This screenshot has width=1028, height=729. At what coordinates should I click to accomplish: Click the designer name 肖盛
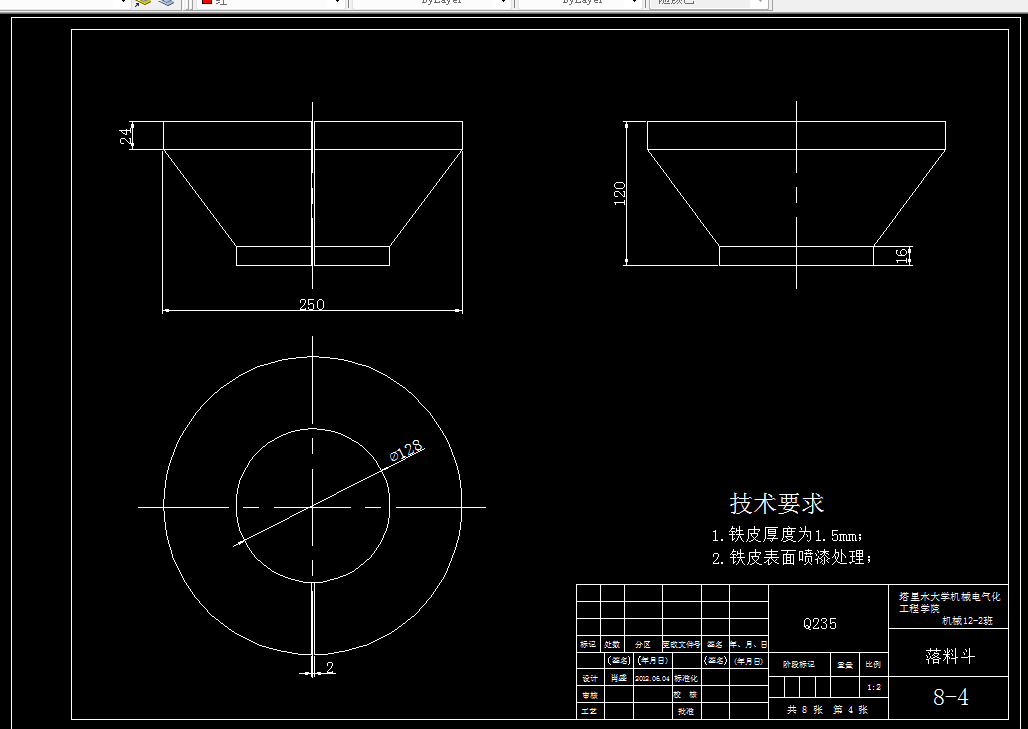[x=619, y=678]
